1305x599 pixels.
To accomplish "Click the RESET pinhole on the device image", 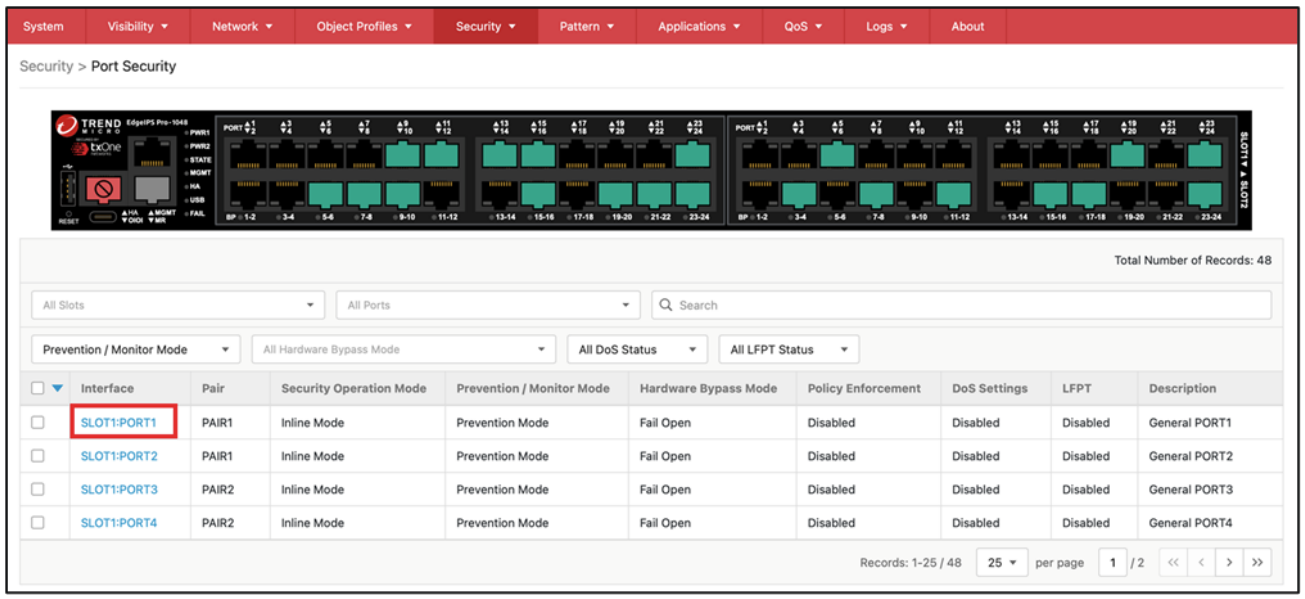I will pos(69,214).
